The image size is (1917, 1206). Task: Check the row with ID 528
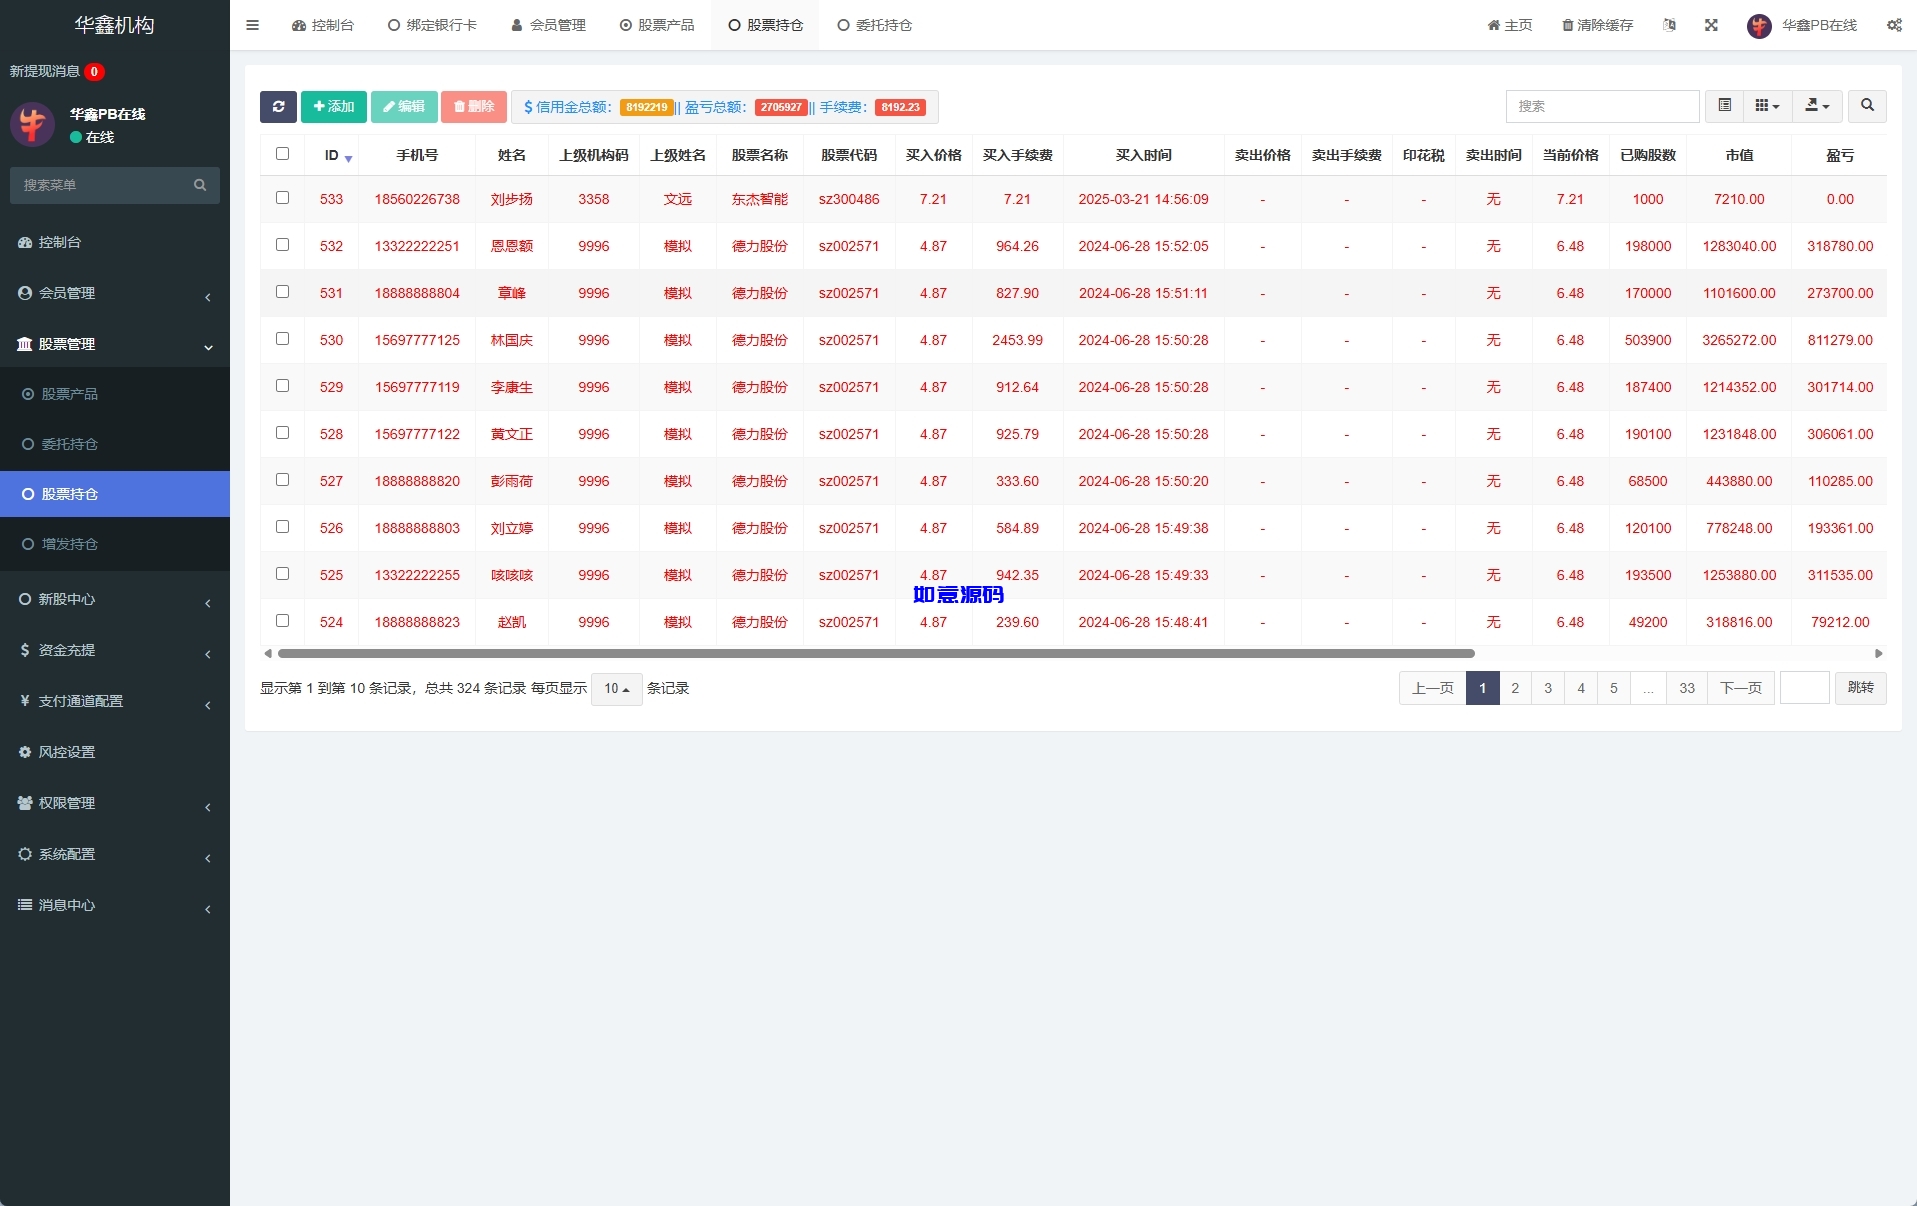click(282, 433)
